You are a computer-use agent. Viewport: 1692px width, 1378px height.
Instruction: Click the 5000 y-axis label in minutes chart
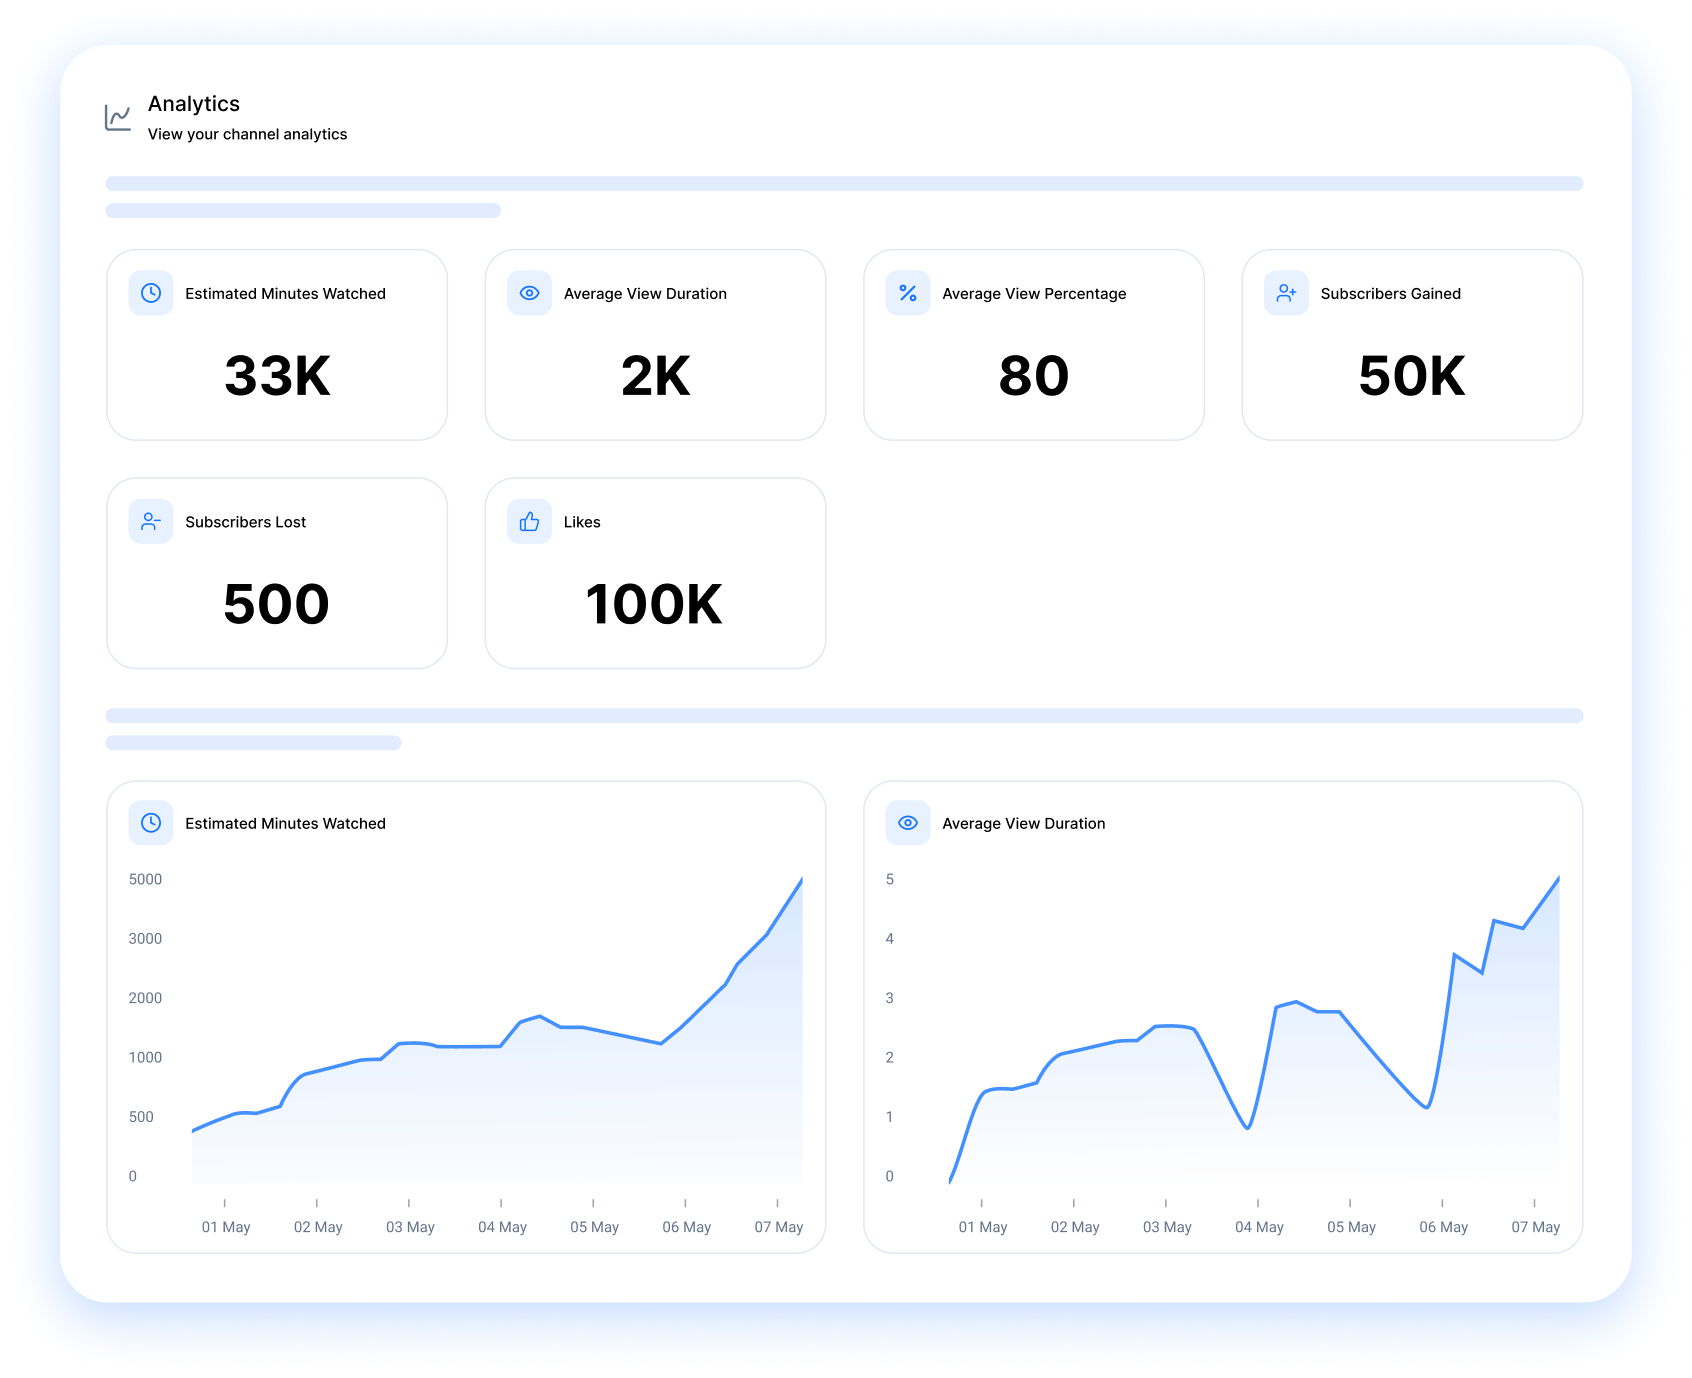(x=145, y=879)
